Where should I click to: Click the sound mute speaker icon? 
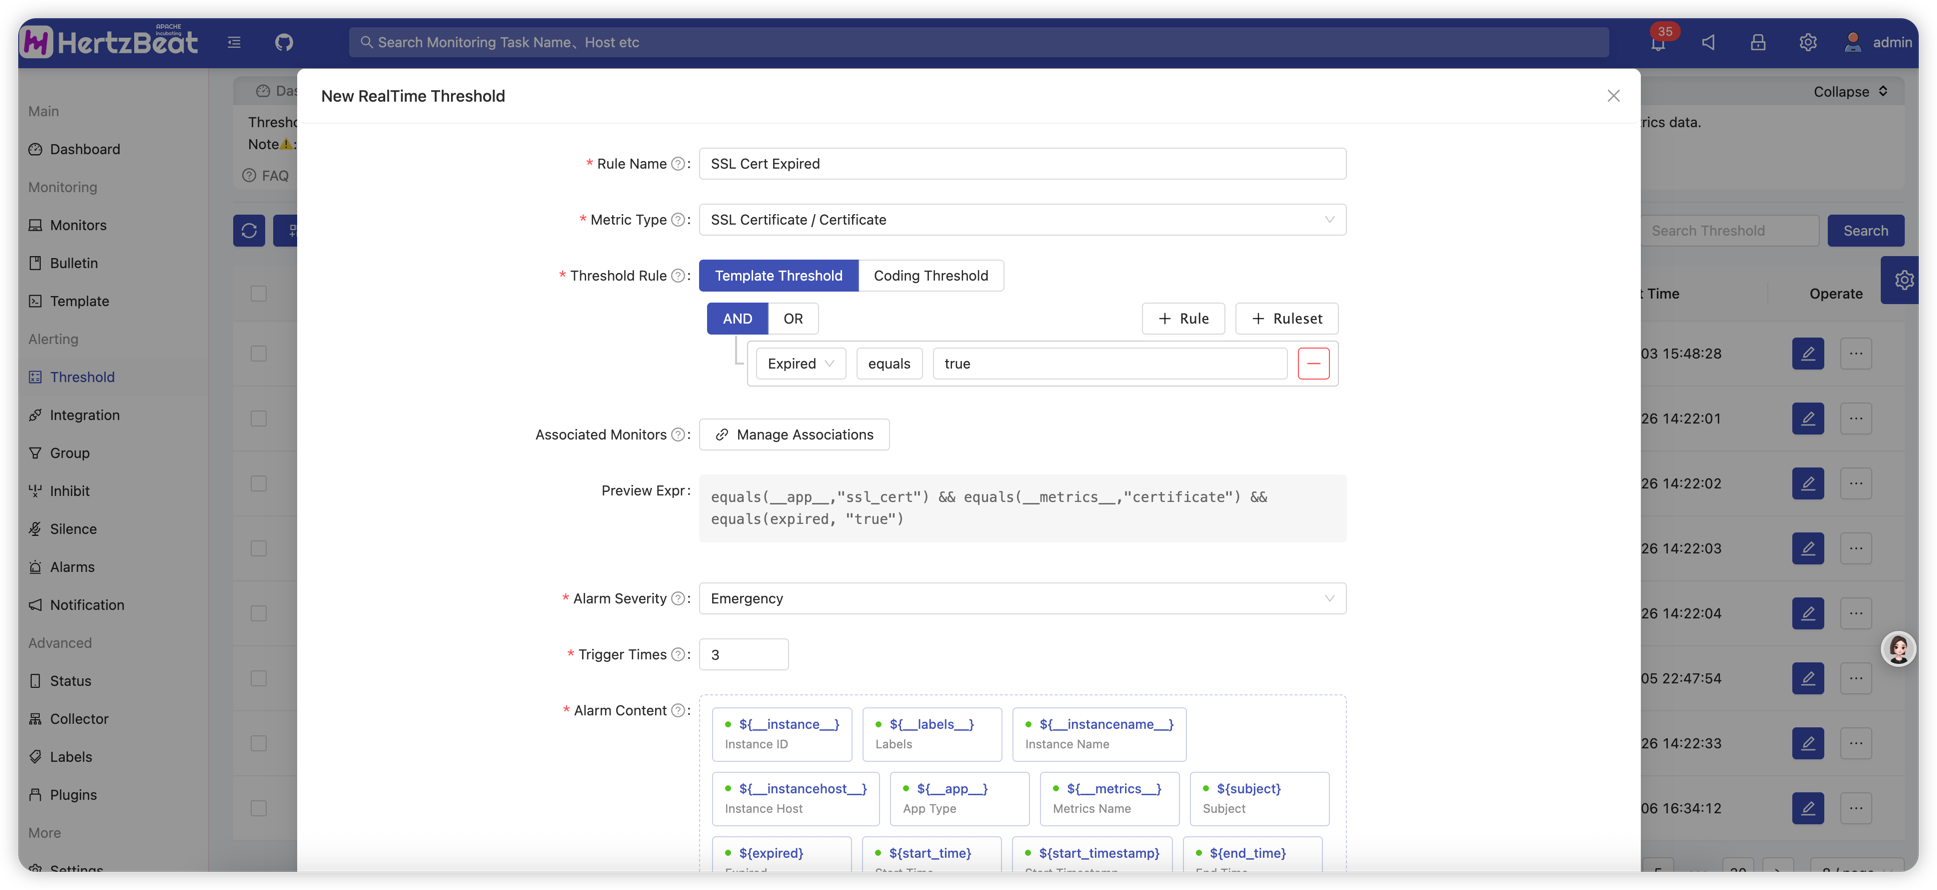[x=1708, y=42]
